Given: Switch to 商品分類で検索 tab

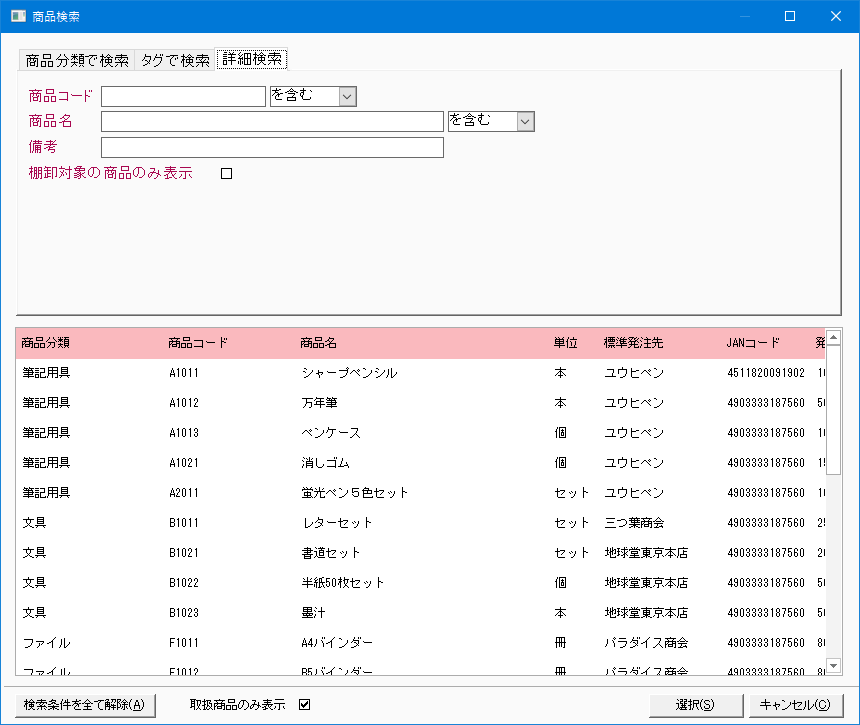Looking at the screenshot, I should pyautogui.click(x=77, y=60).
